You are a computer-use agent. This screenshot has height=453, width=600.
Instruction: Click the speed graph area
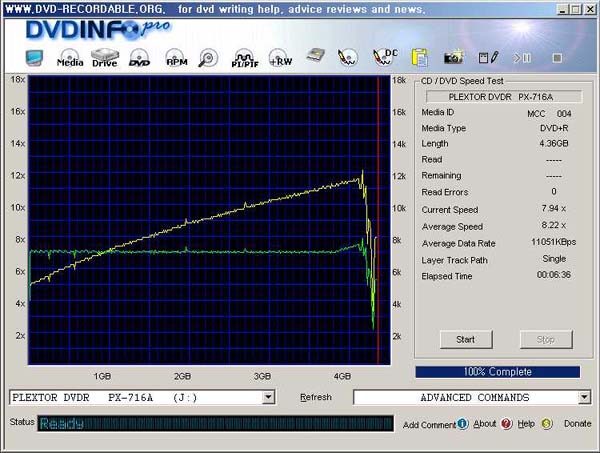pos(209,220)
